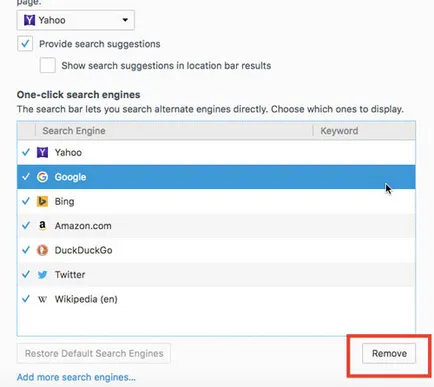This screenshot has width=434, height=387.
Task: Click the DuckDuckGo duck icon
Action: tap(42, 250)
